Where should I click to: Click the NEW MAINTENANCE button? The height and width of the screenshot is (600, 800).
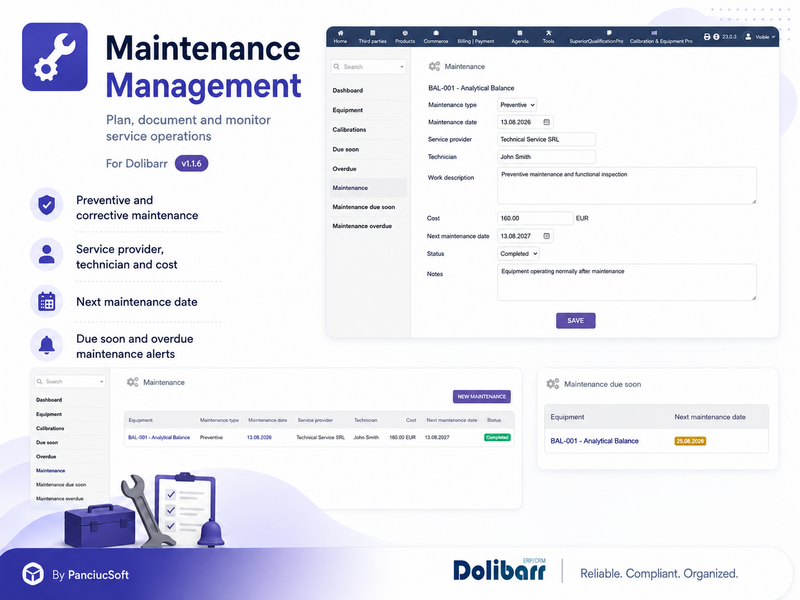point(482,396)
